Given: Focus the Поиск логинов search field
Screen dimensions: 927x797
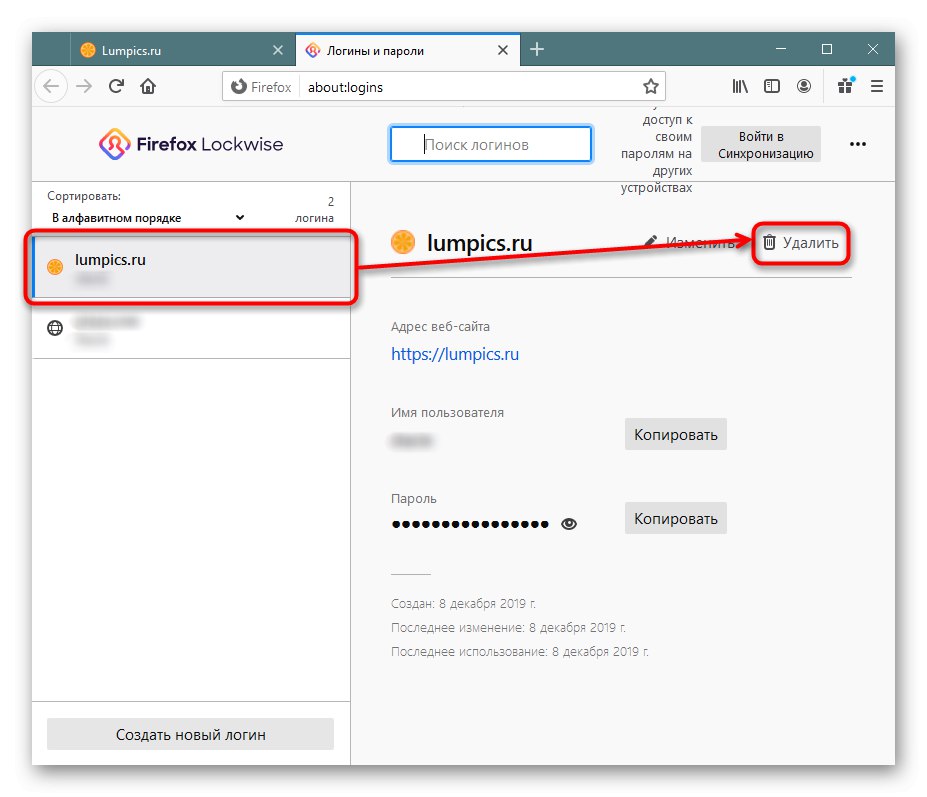Looking at the screenshot, I should (x=491, y=144).
